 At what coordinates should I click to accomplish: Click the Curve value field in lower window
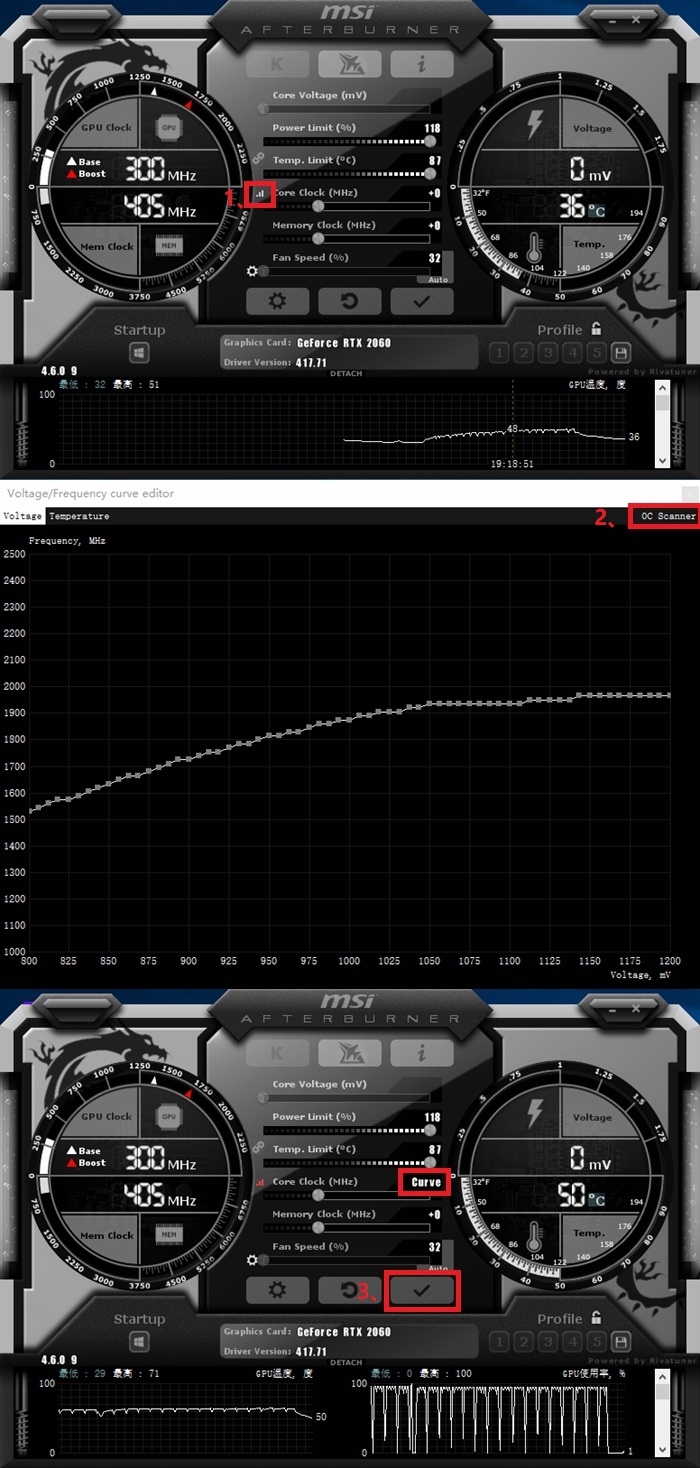(426, 1182)
